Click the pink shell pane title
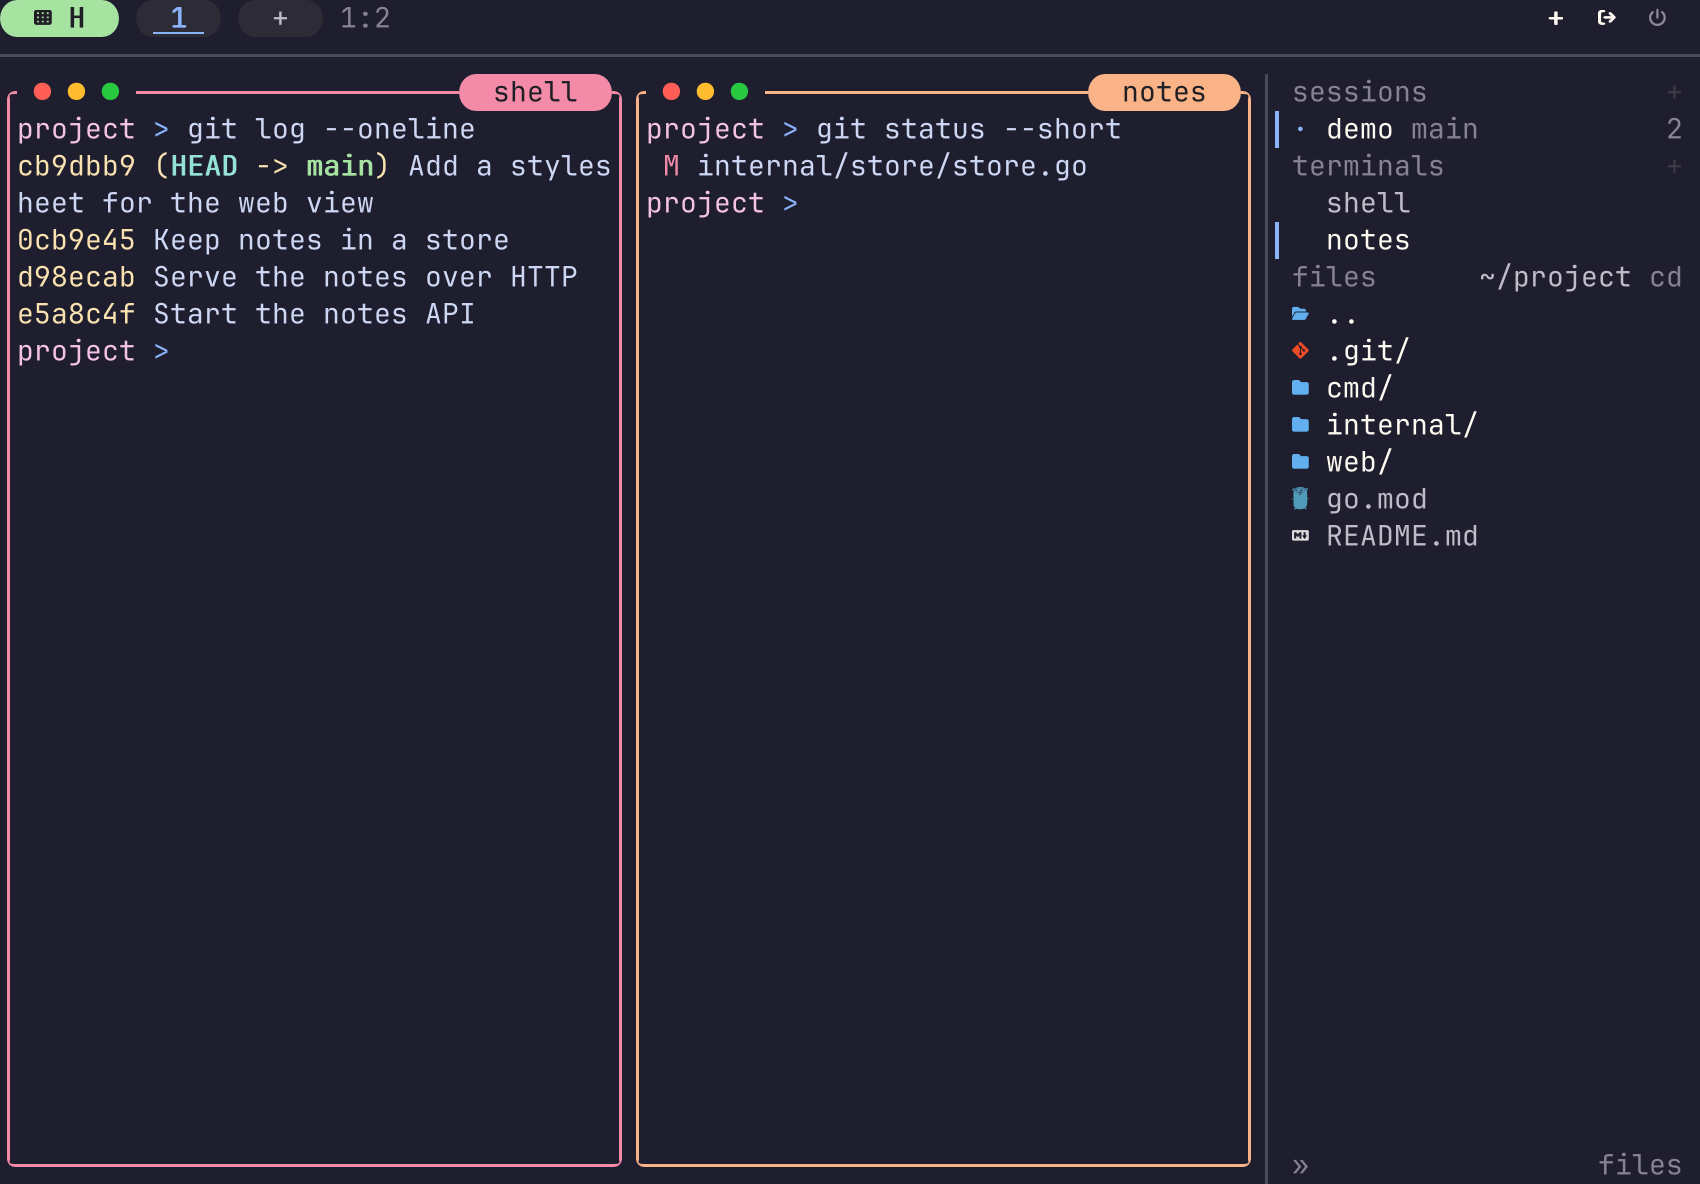The width and height of the screenshot is (1700, 1184). pyautogui.click(x=536, y=92)
